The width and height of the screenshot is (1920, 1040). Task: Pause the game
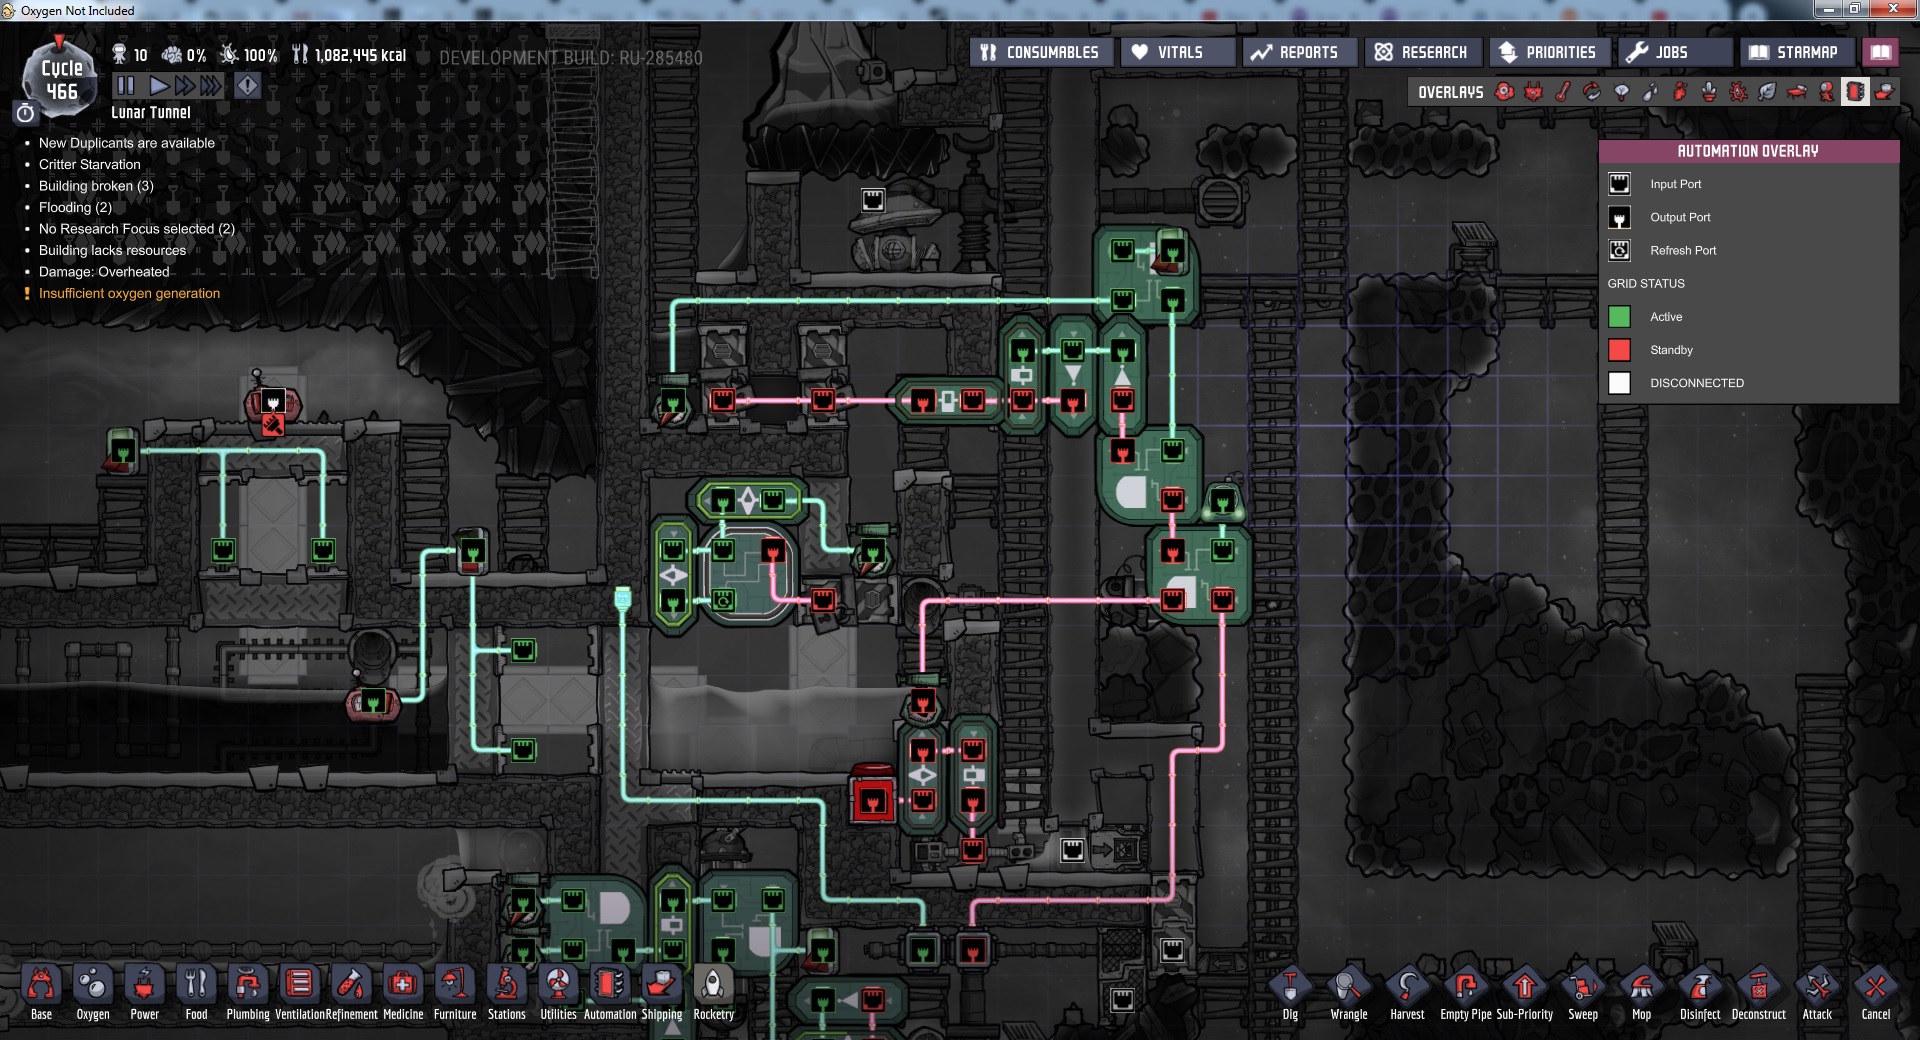(126, 86)
